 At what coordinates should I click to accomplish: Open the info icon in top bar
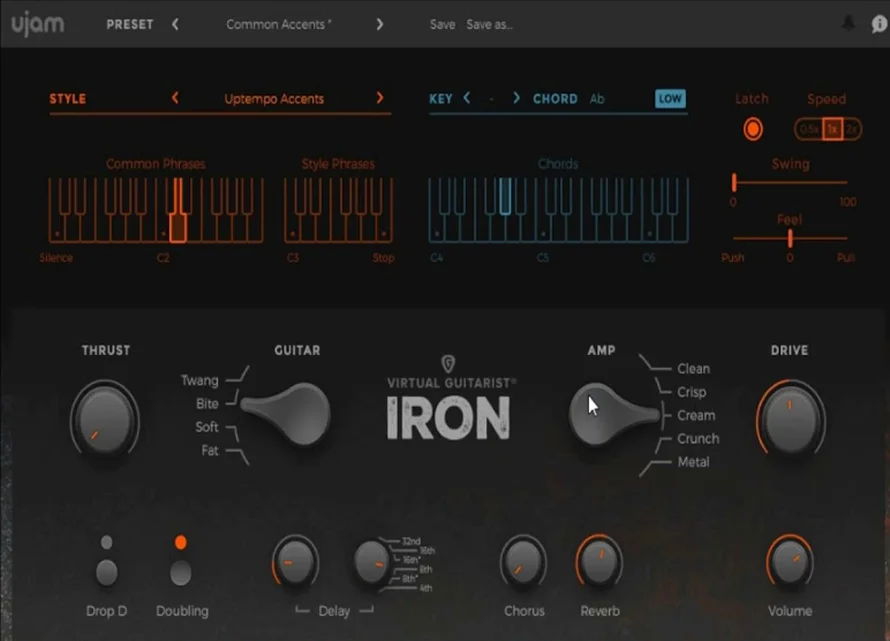pos(879,24)
